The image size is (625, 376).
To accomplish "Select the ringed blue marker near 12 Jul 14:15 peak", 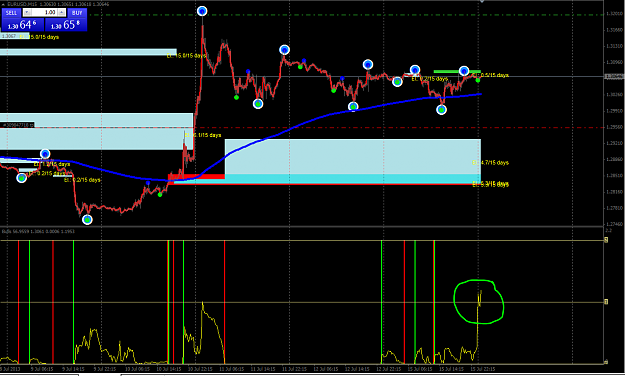I will click(x=368, y=65).
